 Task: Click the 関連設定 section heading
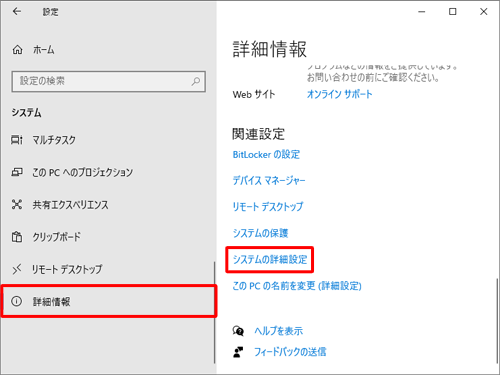258,134
